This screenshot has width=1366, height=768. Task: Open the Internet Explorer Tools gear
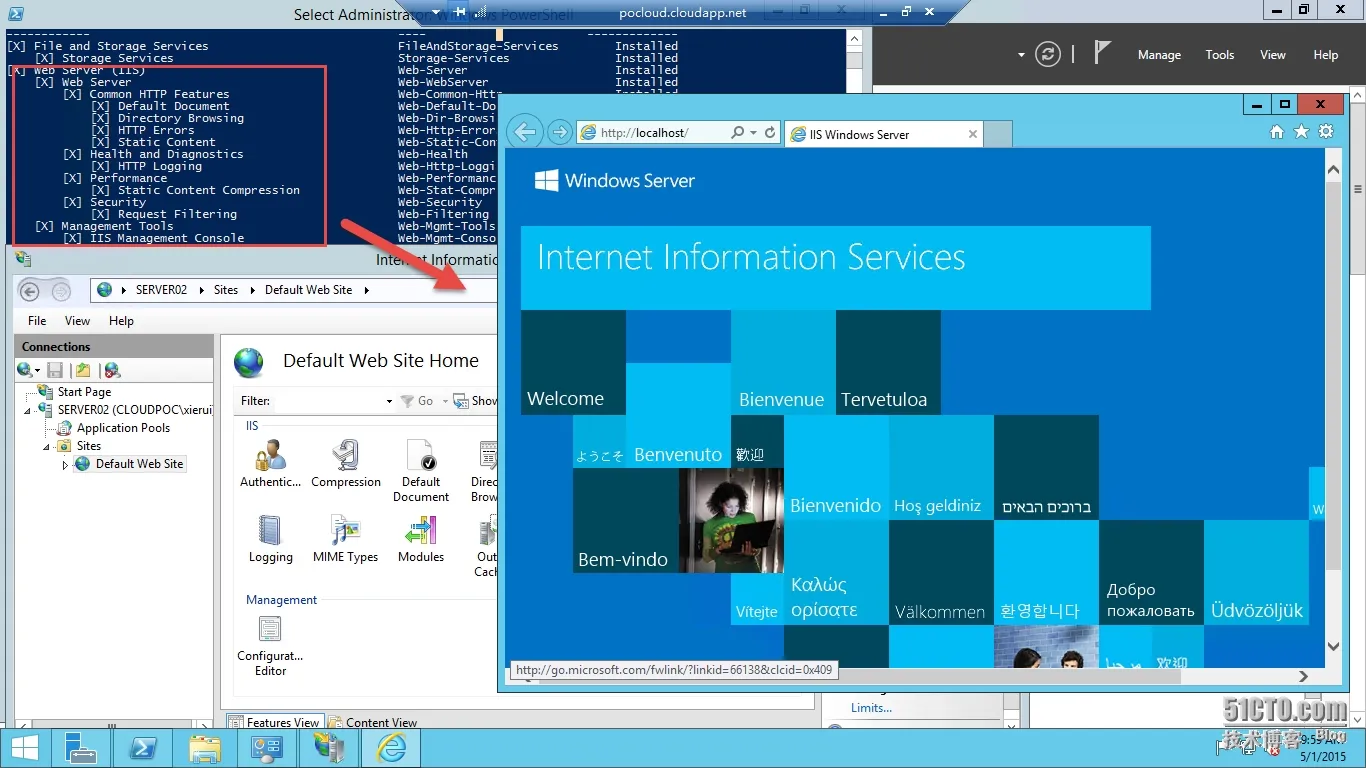(x=1326, y=132)
